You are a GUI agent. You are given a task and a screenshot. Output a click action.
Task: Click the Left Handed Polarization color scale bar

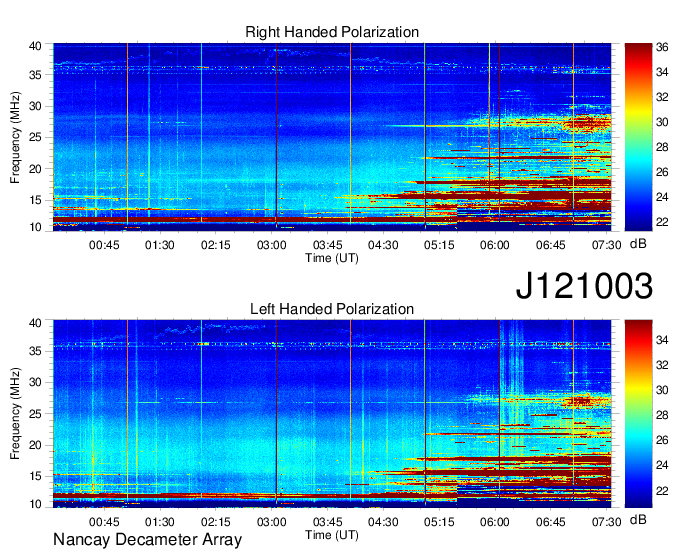click(638, 414)
